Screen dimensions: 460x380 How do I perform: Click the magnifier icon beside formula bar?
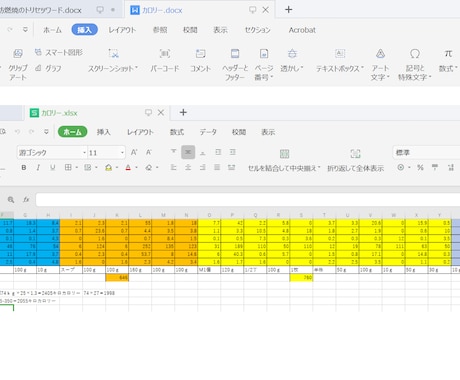(11, 199)
